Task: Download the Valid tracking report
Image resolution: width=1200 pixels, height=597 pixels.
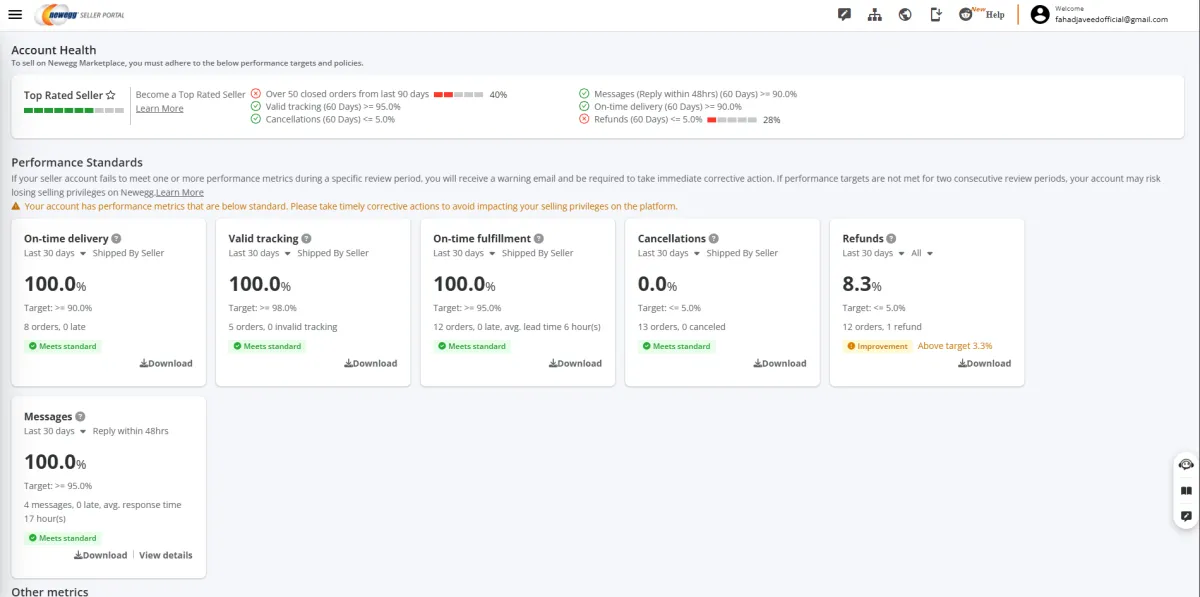Action: pyautogui.click(x=370, y=363)
